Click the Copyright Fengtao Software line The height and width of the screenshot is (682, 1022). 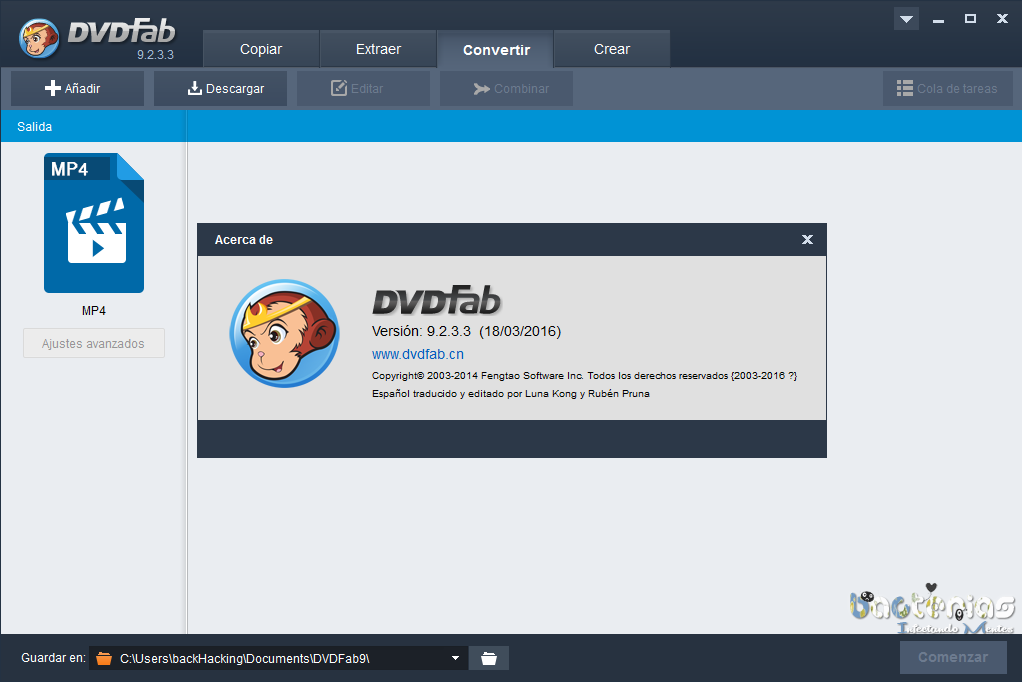pyautogui.click(x=584, y=376)
